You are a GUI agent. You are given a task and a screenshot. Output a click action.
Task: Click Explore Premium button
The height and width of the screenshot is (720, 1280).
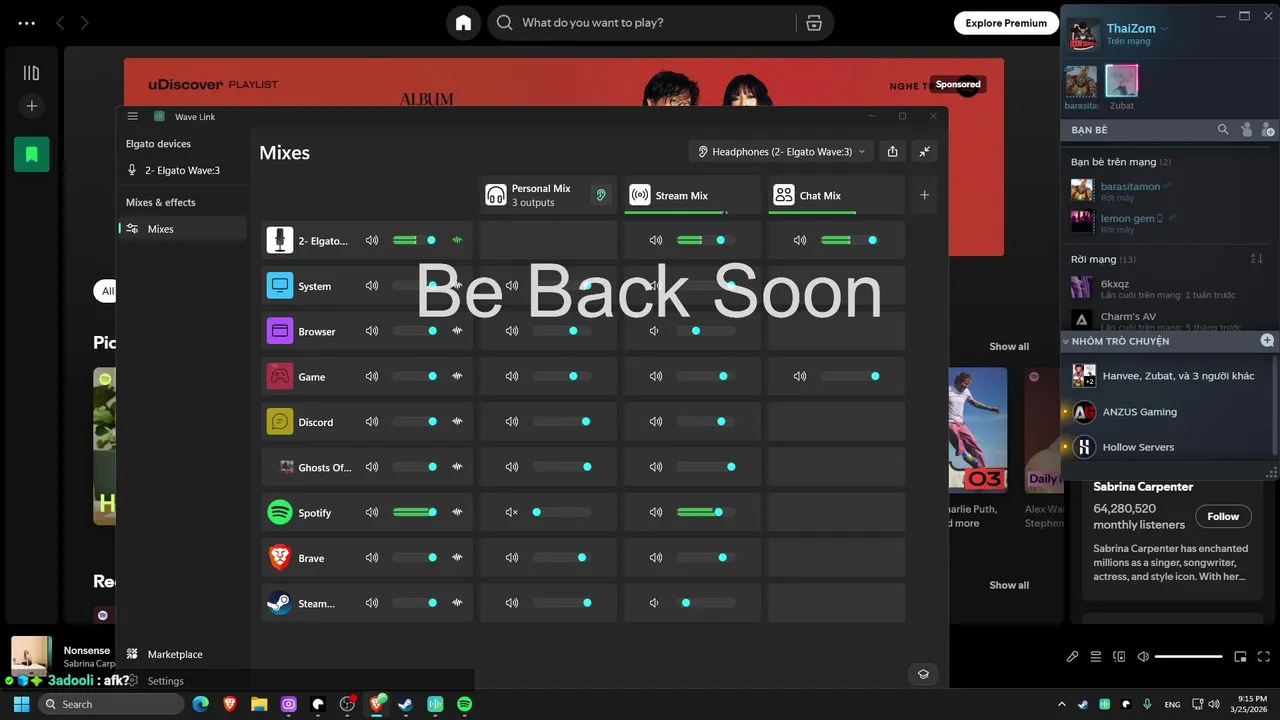[1005, 23]
